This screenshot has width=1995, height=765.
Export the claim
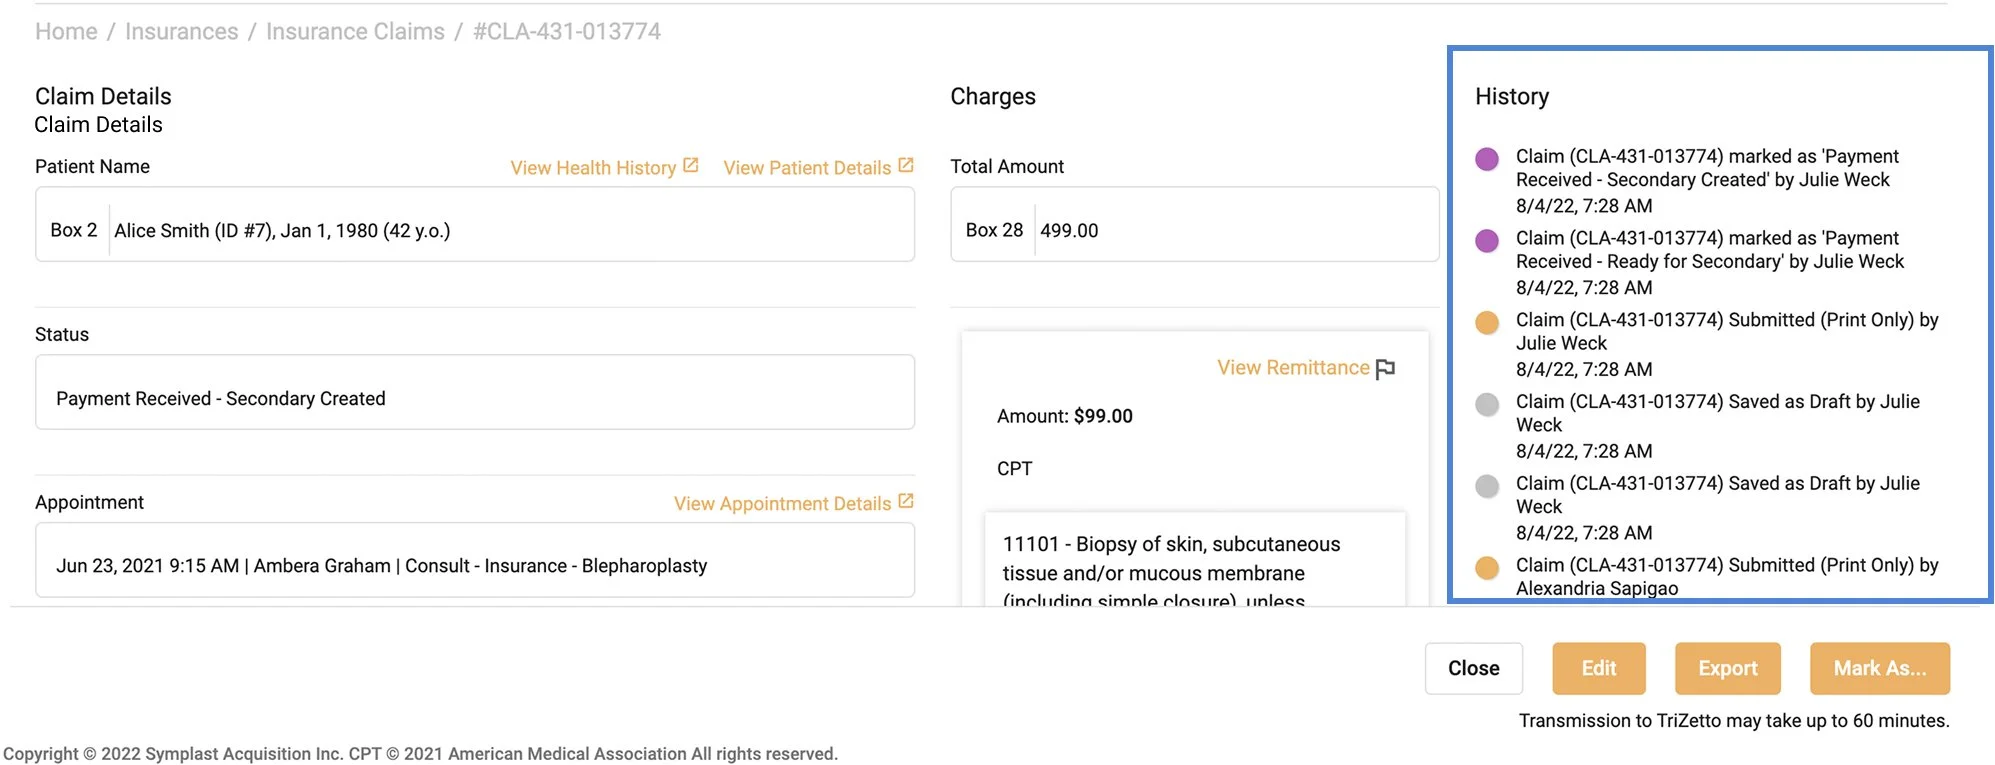coord(1727,668)
